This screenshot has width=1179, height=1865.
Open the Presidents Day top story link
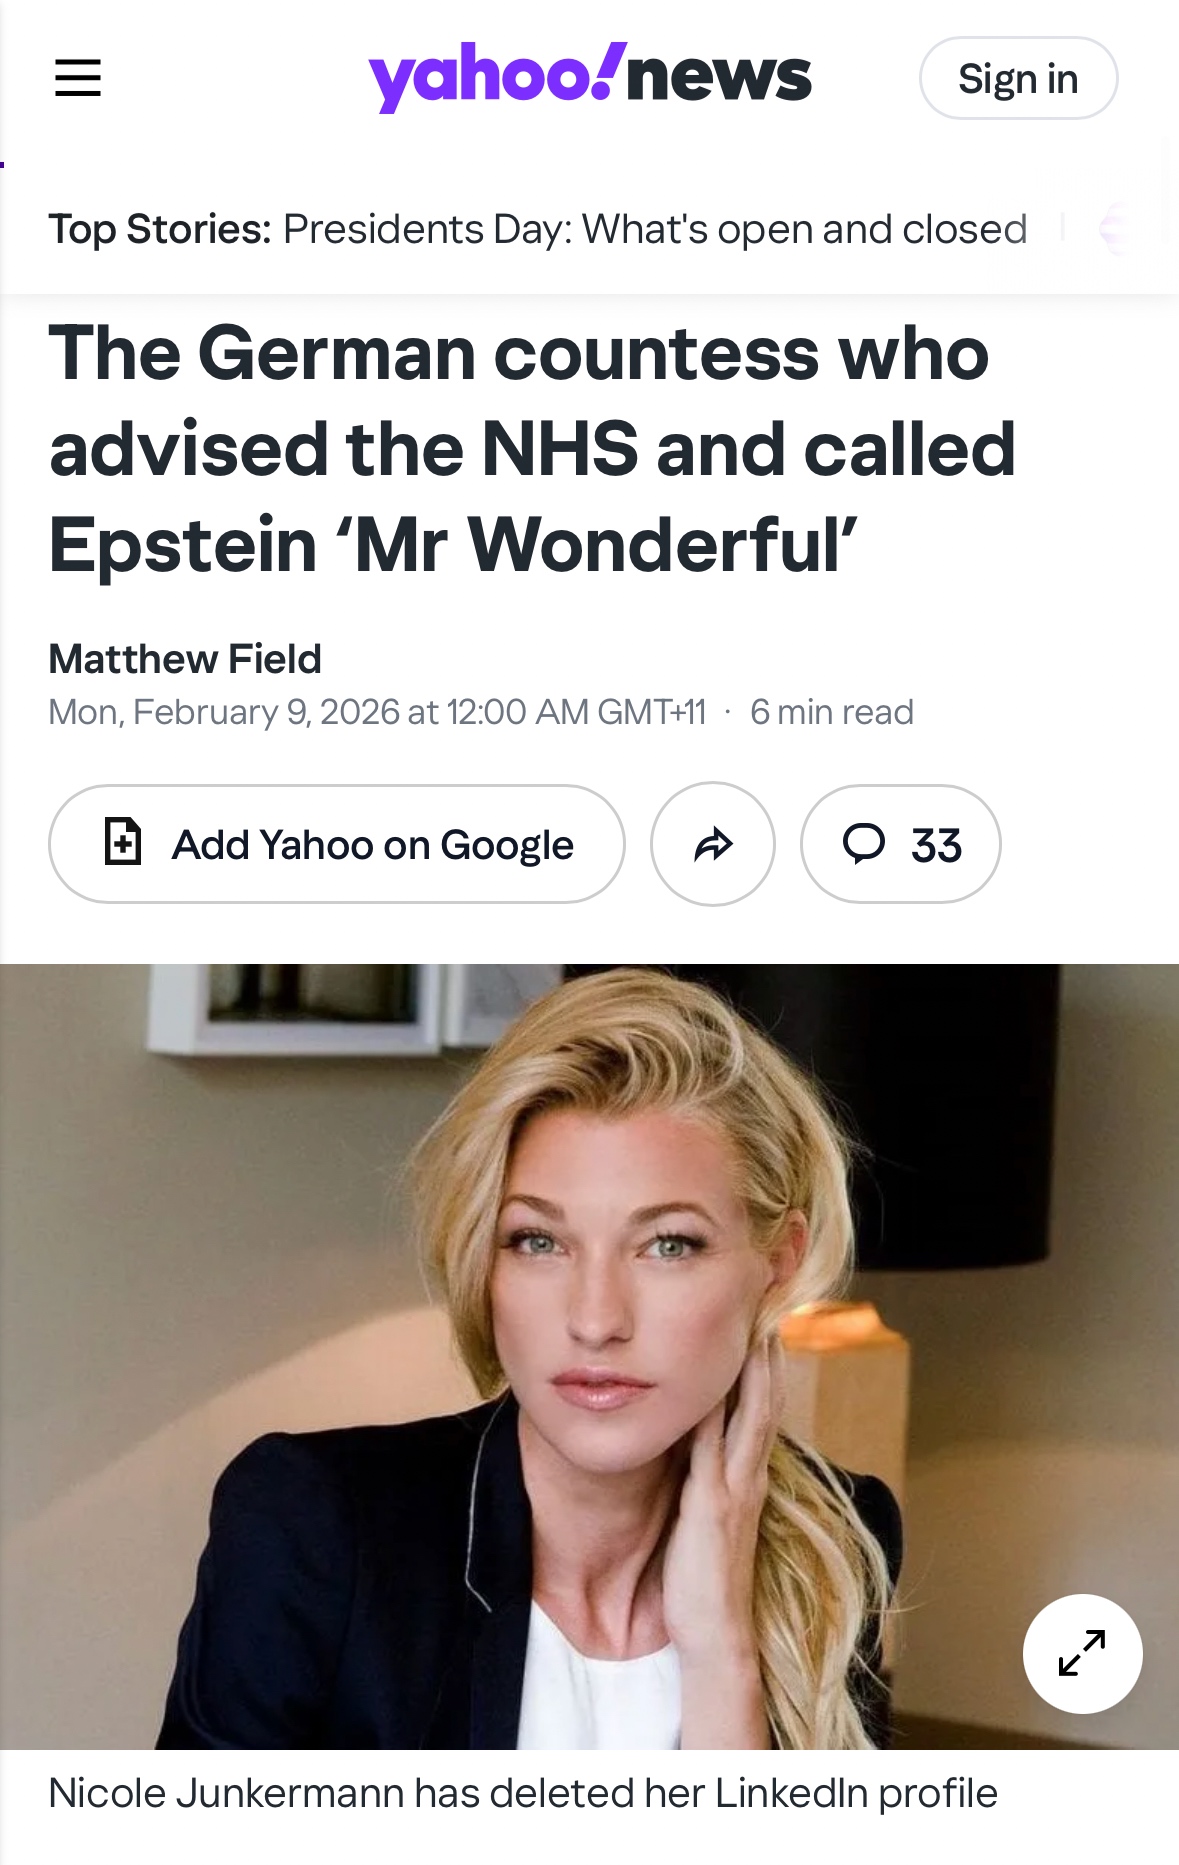(x=654, y=229)
